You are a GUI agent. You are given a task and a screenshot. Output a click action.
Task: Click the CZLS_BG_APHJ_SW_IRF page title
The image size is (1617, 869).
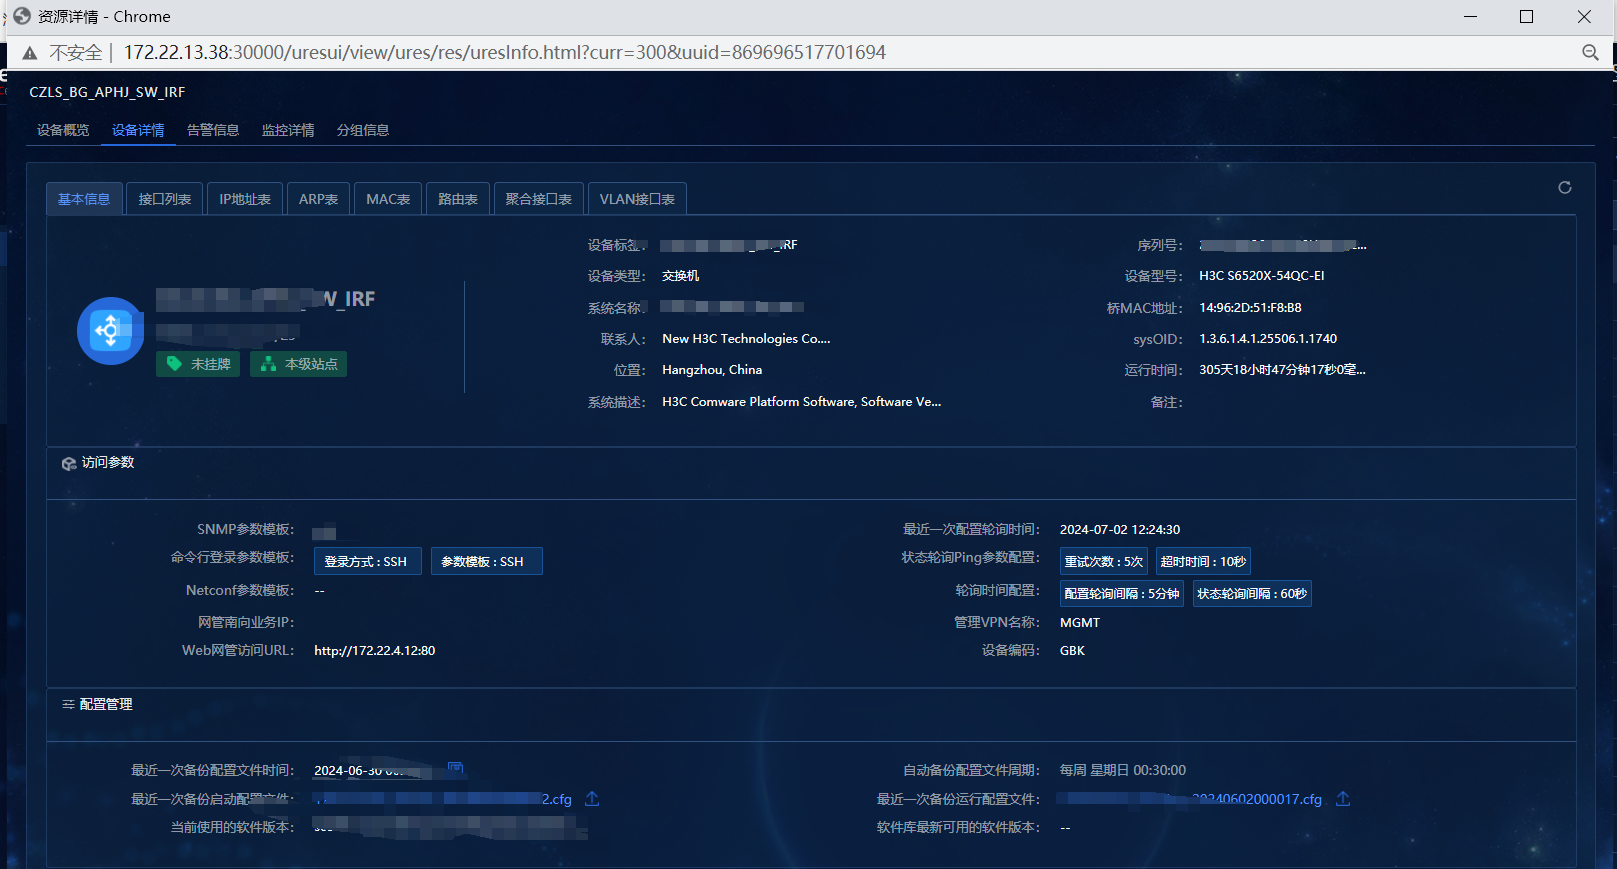[107, 92]
